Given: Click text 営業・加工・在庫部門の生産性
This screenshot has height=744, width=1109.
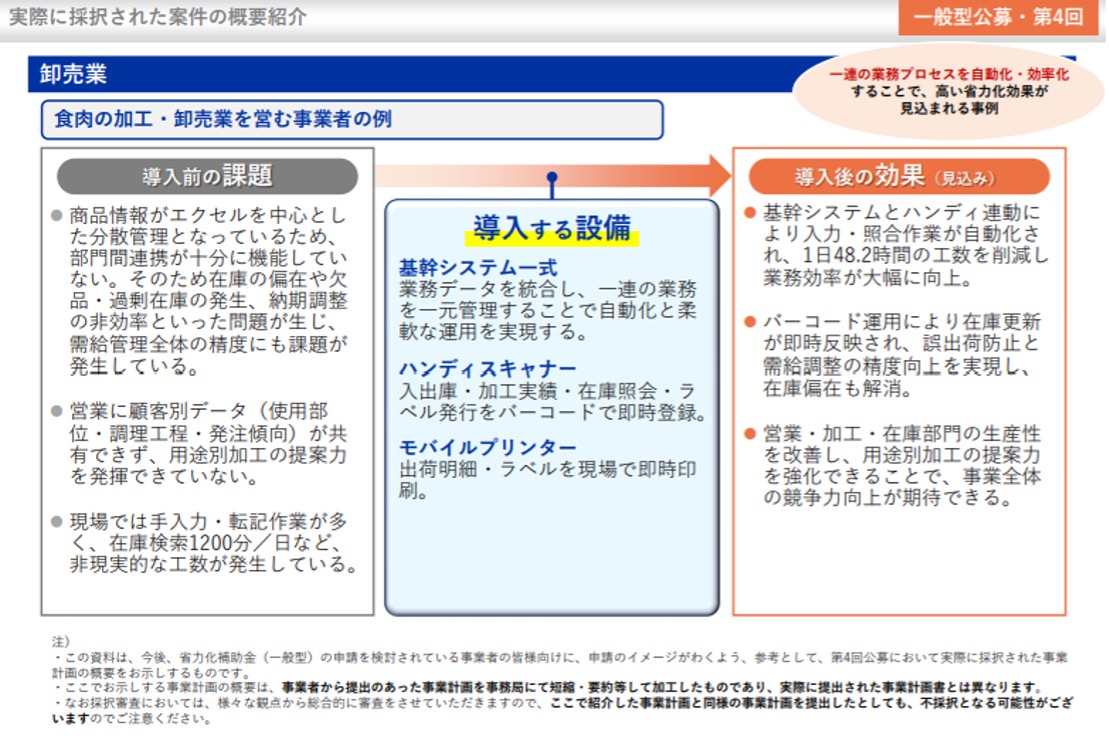Looking at the screenshot, I should [902, 433].
